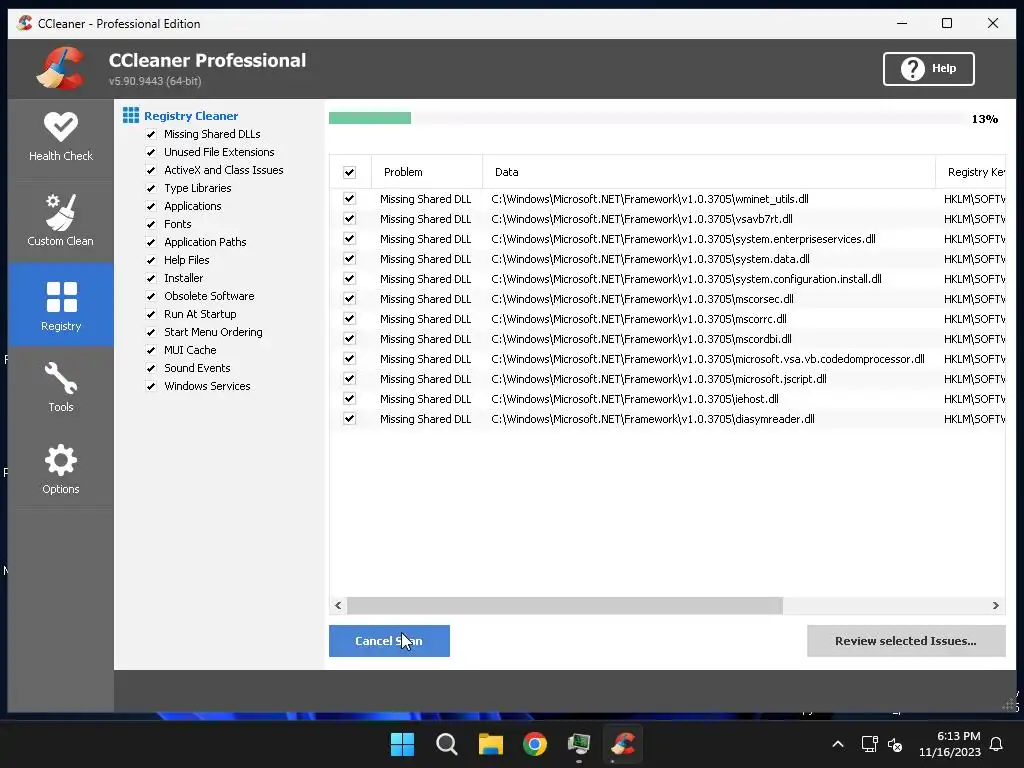This screenshot has width=1024, height=768.
Task: Uncheck the diasymreader.dll result row
Action: (349, 419)
